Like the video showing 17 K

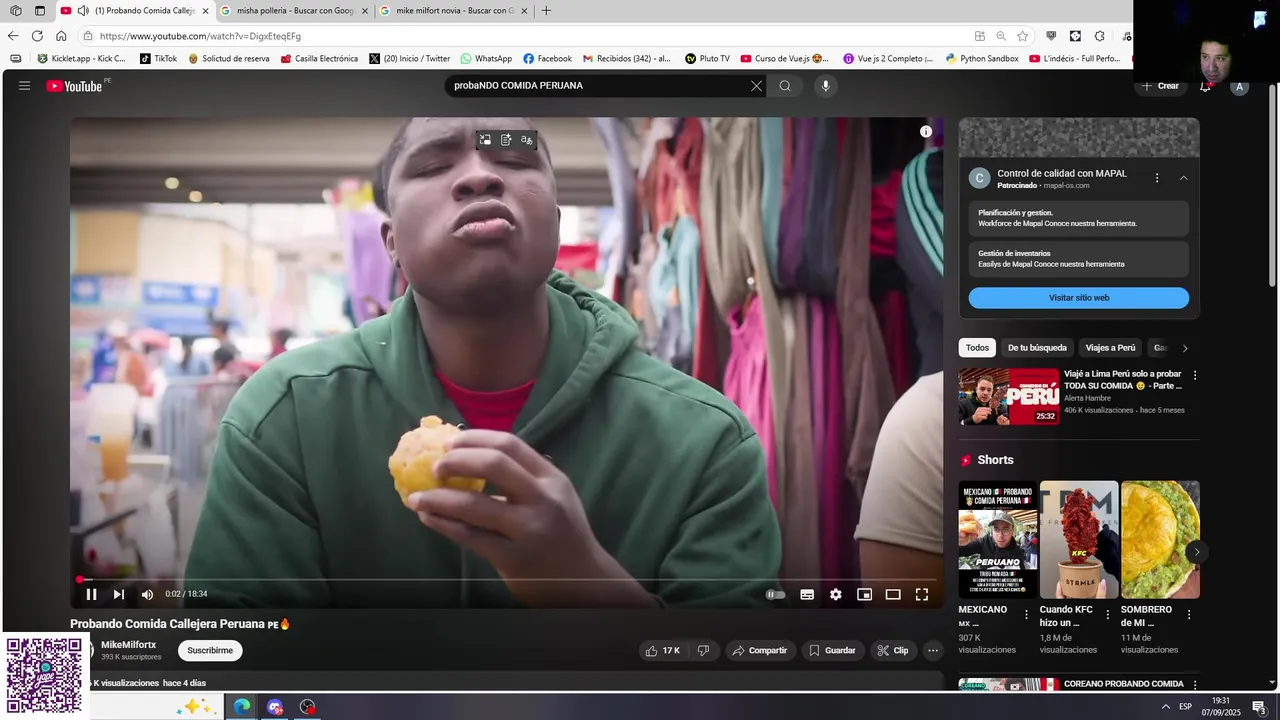662,650
